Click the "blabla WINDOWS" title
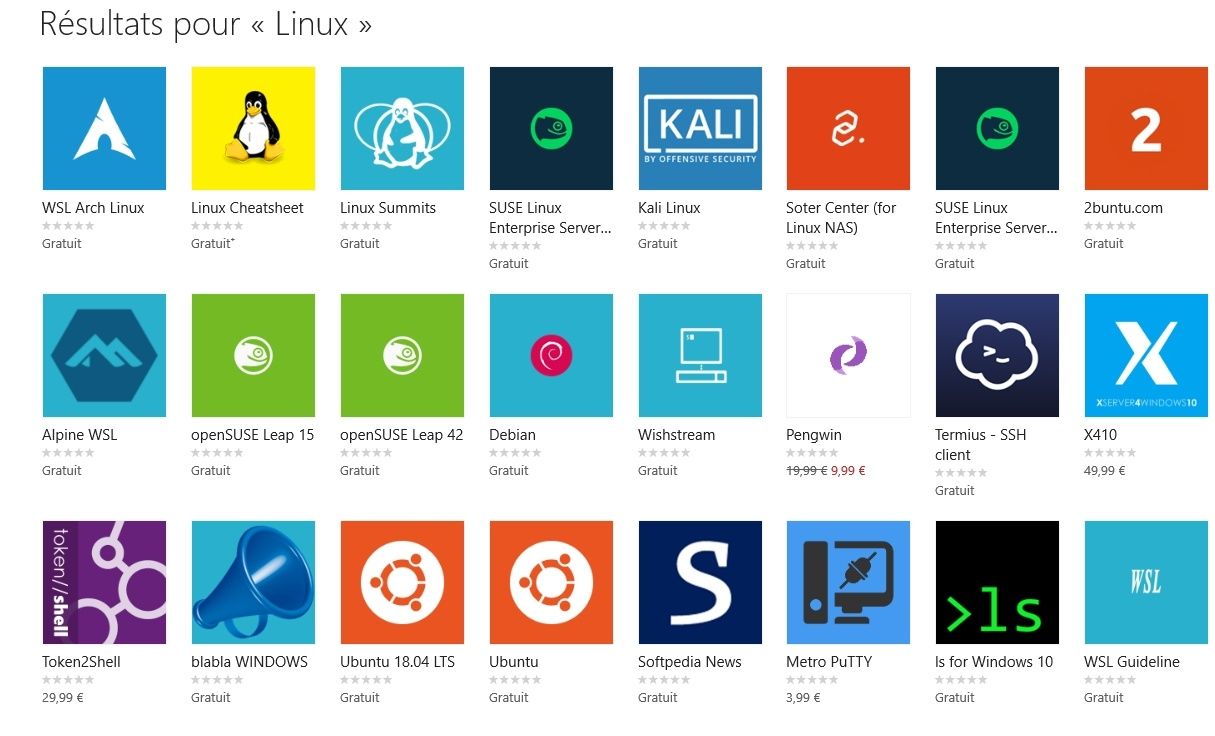The width and height of the screenshot is (1215, 736). tap(250, 662)
